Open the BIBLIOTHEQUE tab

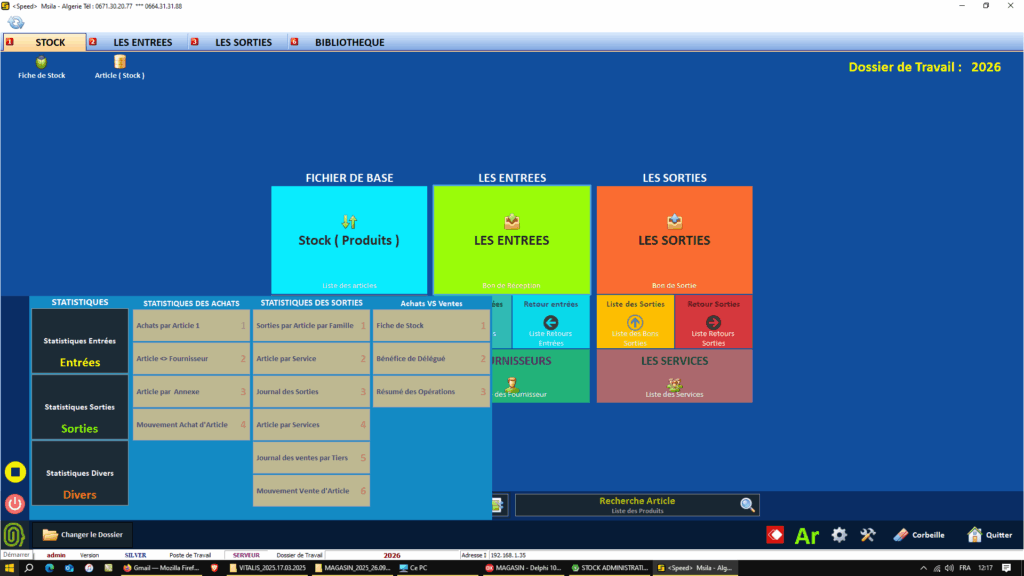click(x=349, y=42)
